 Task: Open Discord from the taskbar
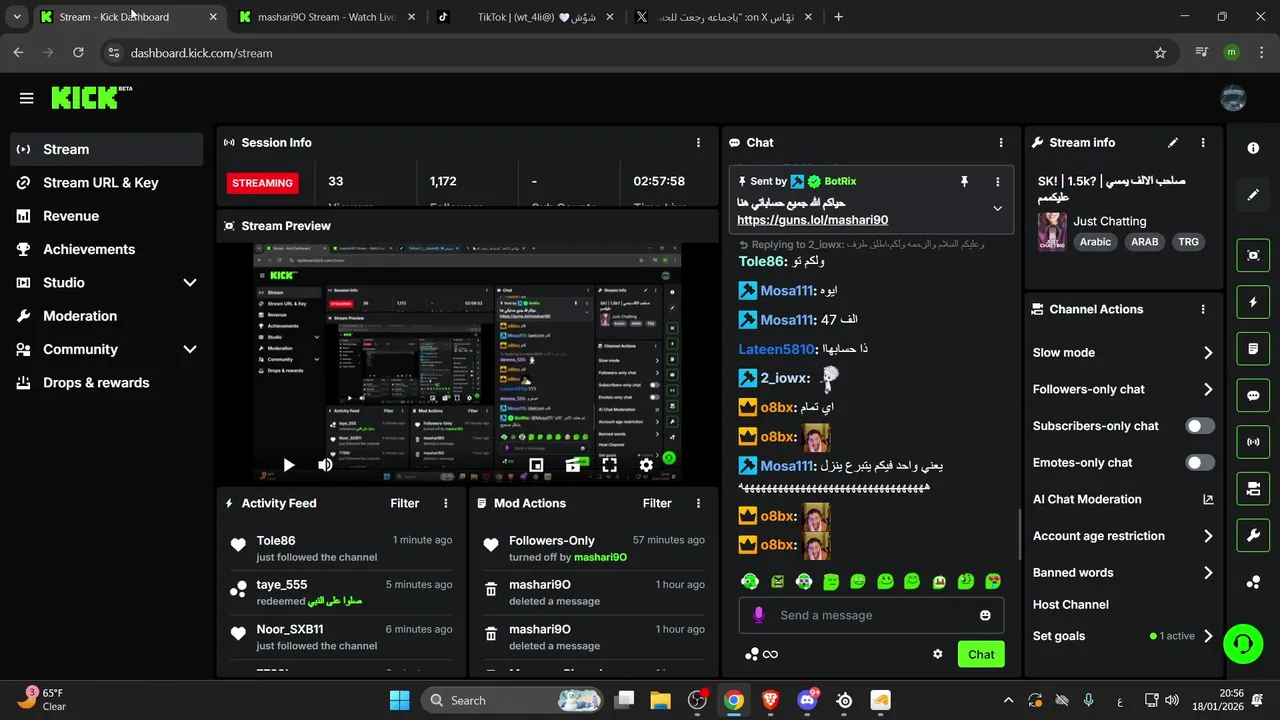point(807,700)
